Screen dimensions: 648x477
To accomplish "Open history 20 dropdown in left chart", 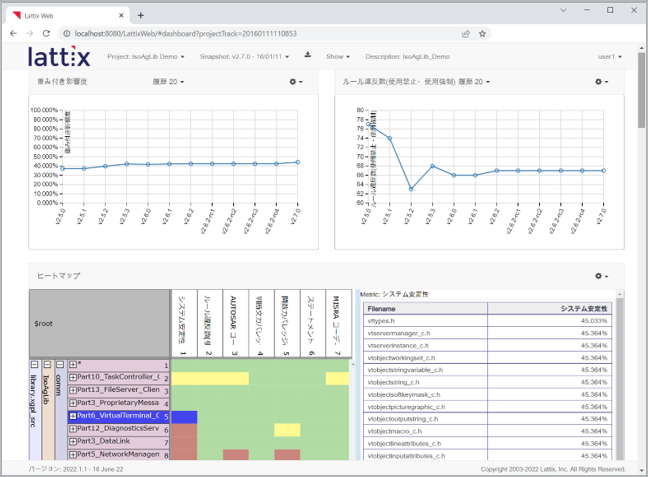I will tap(168, 82).
